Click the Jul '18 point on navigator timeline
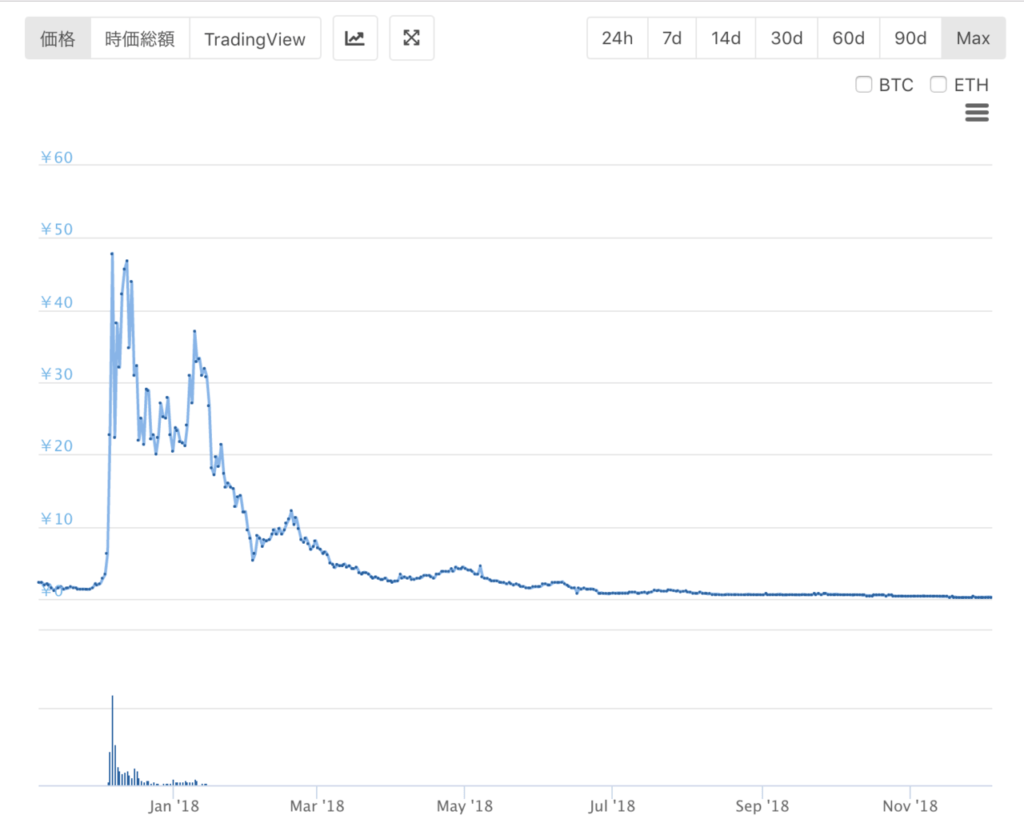1024x839 pixels. [x=611, y=805]
